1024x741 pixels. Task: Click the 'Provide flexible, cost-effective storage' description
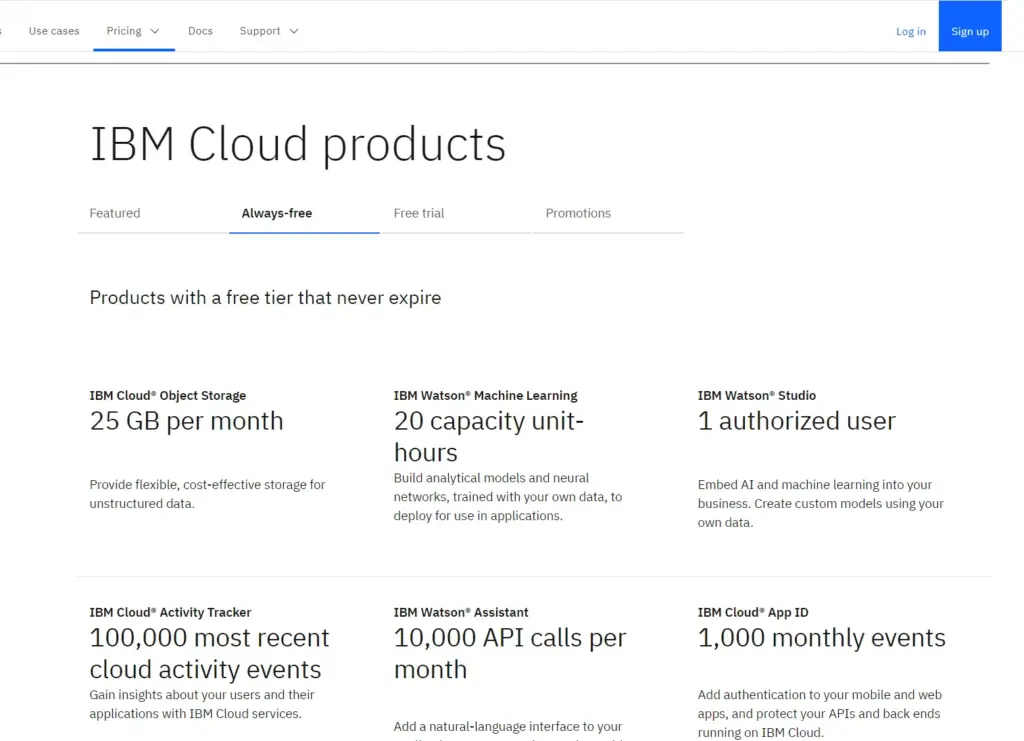coord(207,494)
